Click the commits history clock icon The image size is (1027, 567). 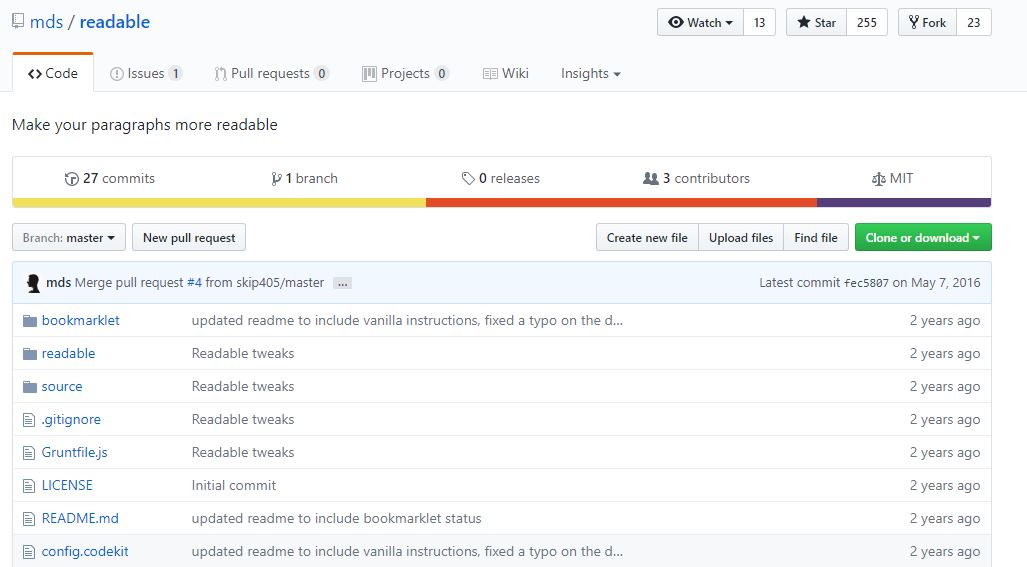tap(71, 179)
